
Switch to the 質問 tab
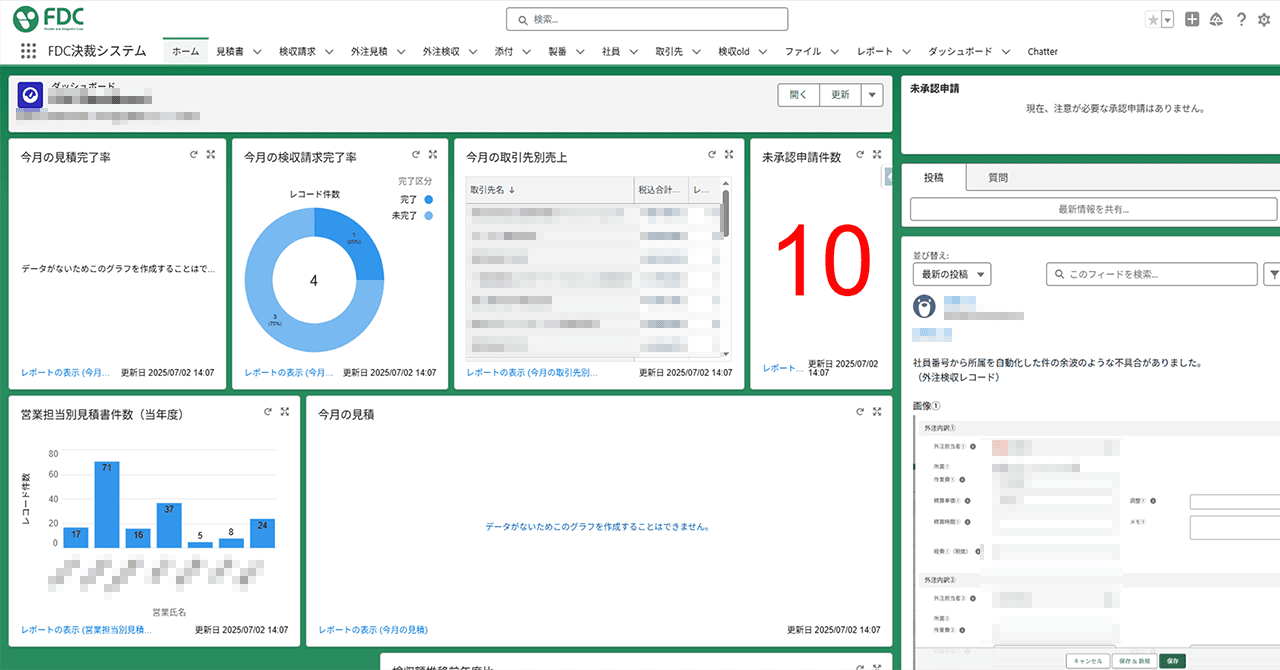pos(997,177)
